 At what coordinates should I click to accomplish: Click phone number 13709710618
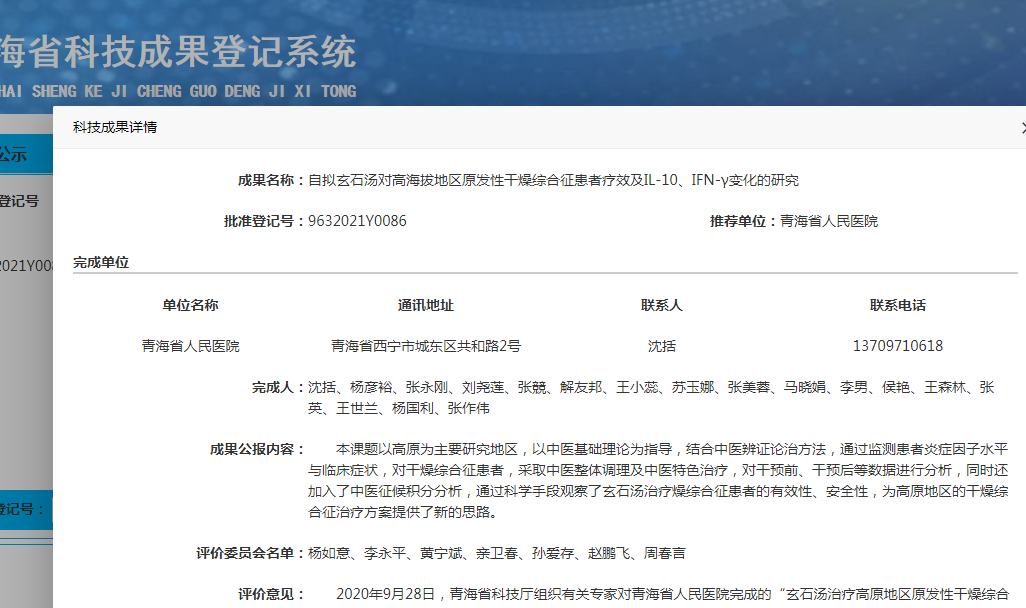pyautogui.click(x=897, y=346)
